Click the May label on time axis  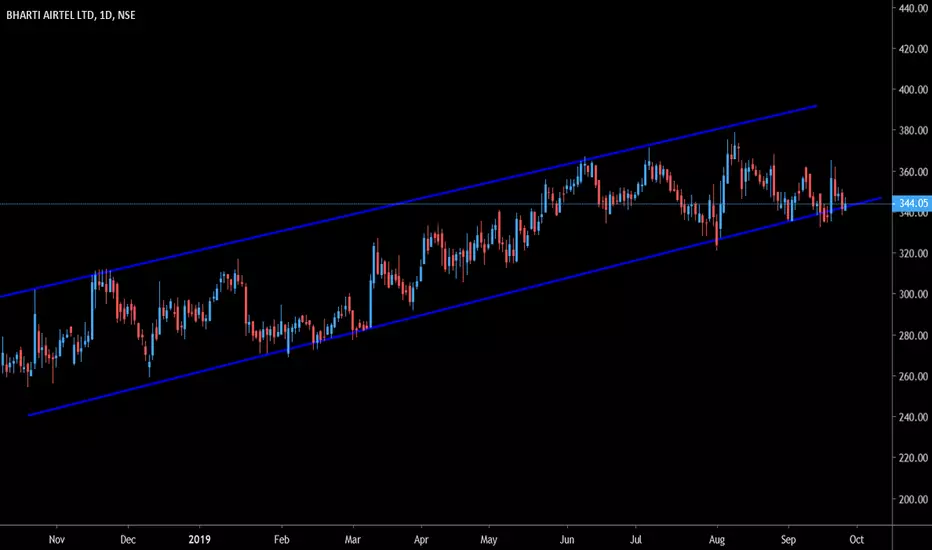tap(489, 539)
